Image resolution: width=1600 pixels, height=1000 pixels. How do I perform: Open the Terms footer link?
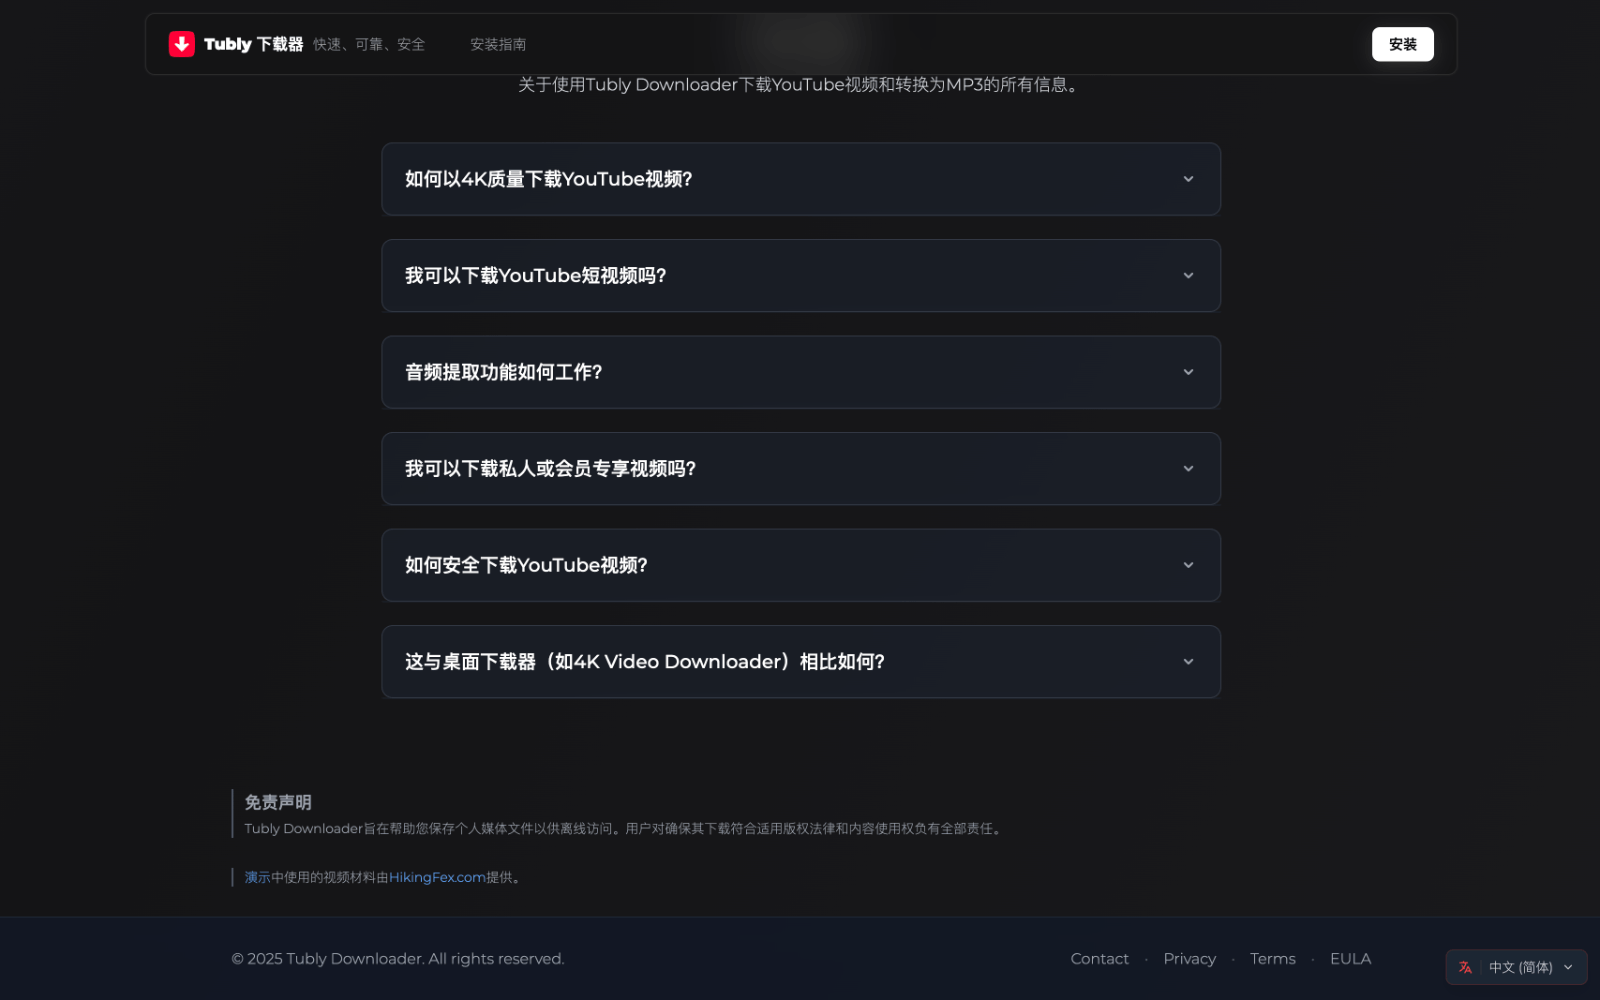[x=1272, y=958]
